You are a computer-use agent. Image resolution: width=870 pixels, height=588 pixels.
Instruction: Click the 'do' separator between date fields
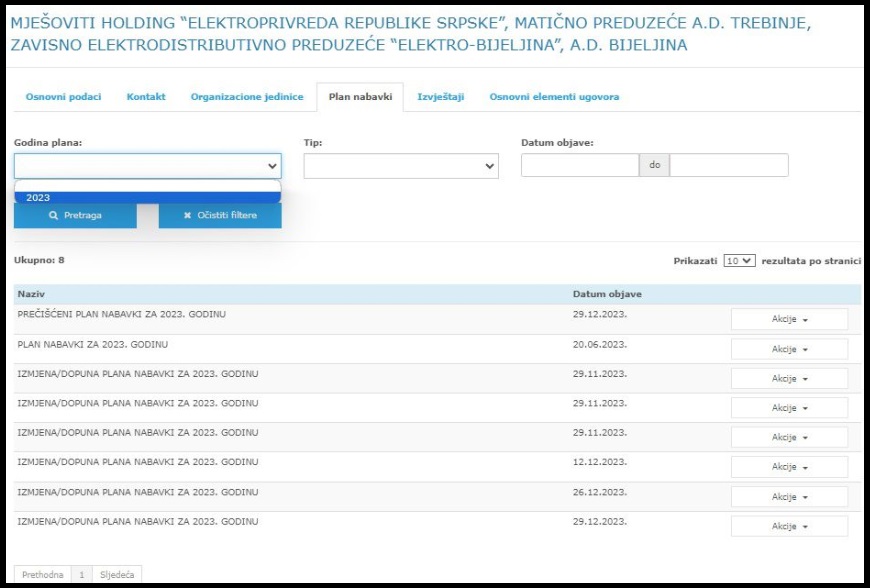(x=654, y=165)
